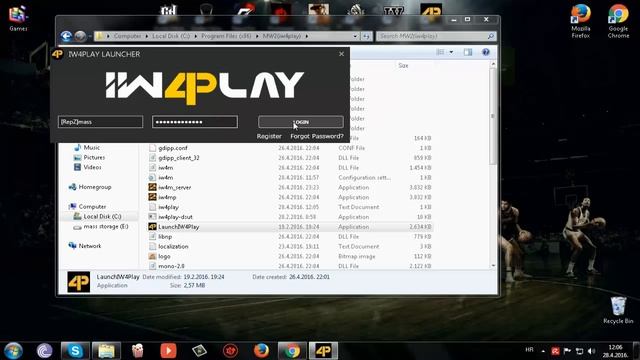This screenshot has height=360, width=640.
Task: Open the orange media player taskbar icon
Action: (x=168, y=351)
